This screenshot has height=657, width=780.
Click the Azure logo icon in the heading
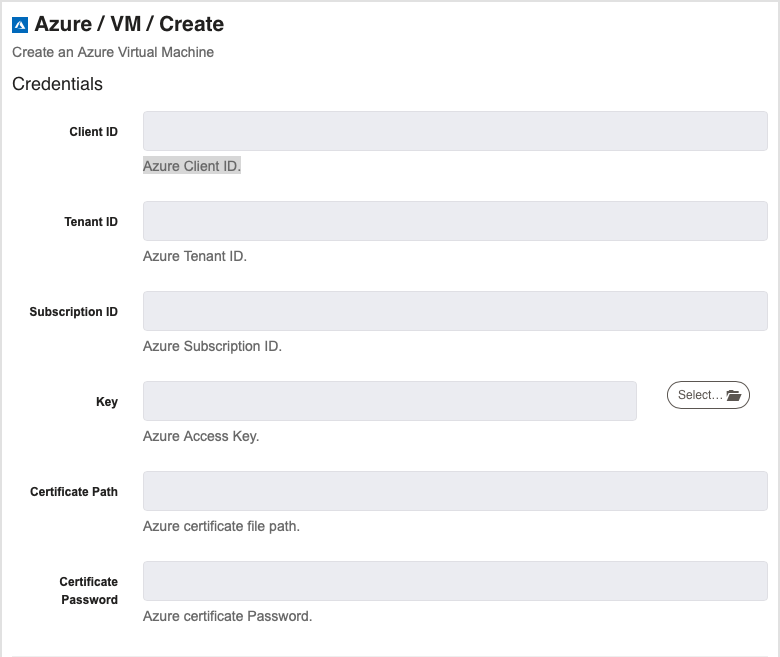pyautogui.click(x=20, y=25)
